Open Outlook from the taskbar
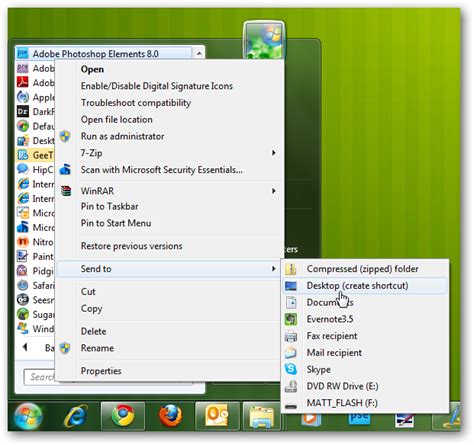The height and width of the screenshot is (445, 474). (x=217, y=415)
